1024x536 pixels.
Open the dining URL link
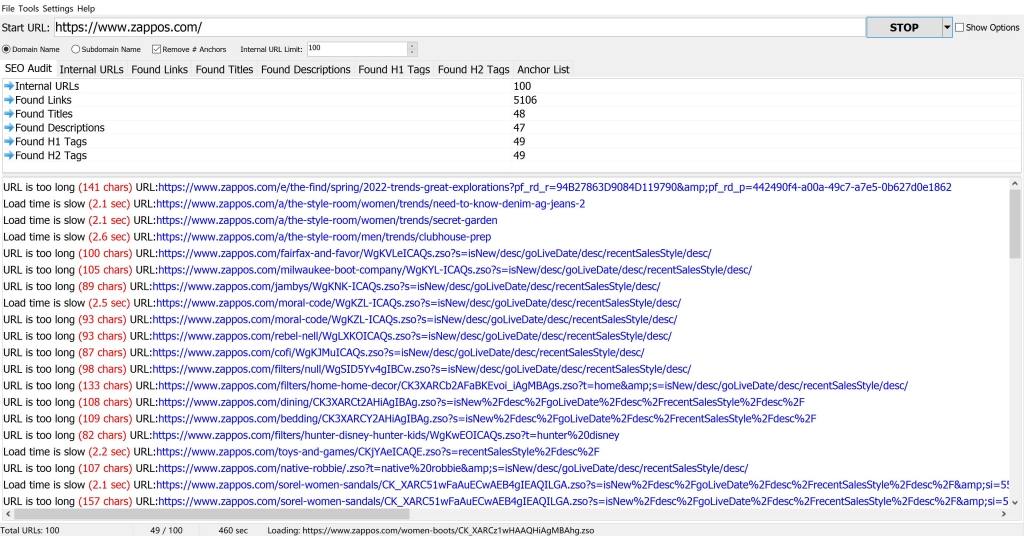[x=481, y=402]
